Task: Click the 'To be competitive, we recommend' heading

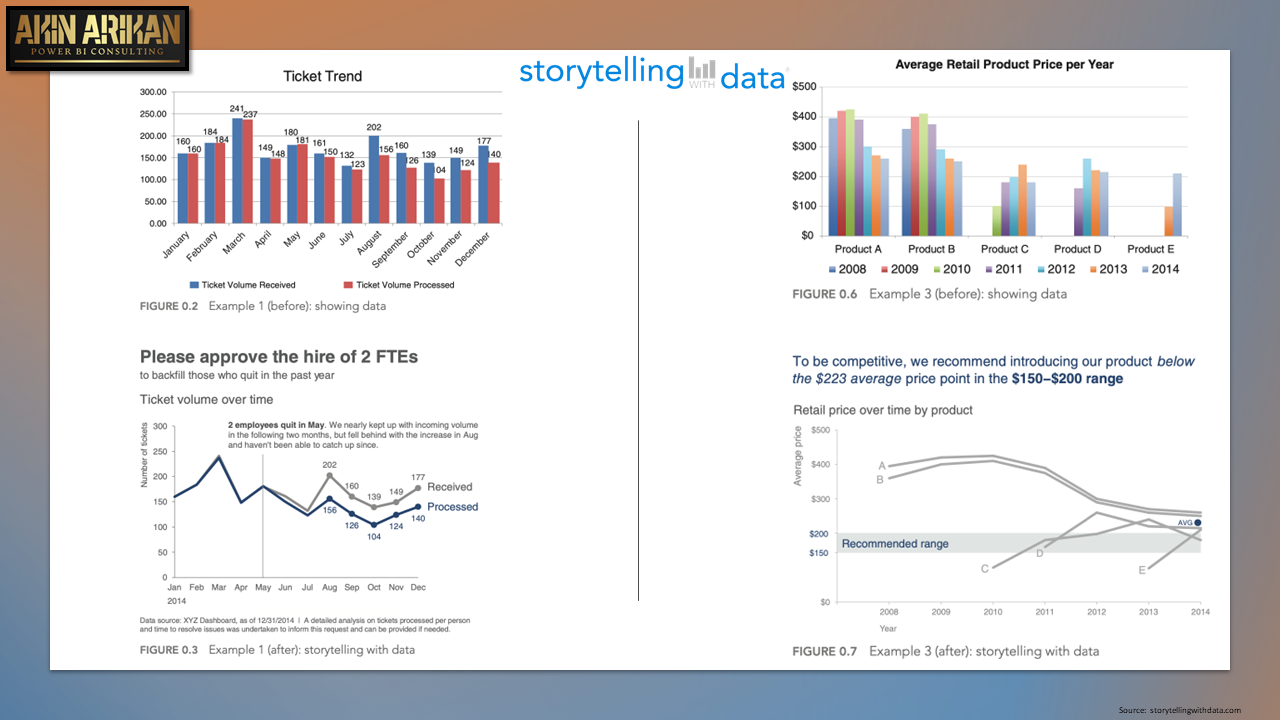Action: tap(994, 370)
